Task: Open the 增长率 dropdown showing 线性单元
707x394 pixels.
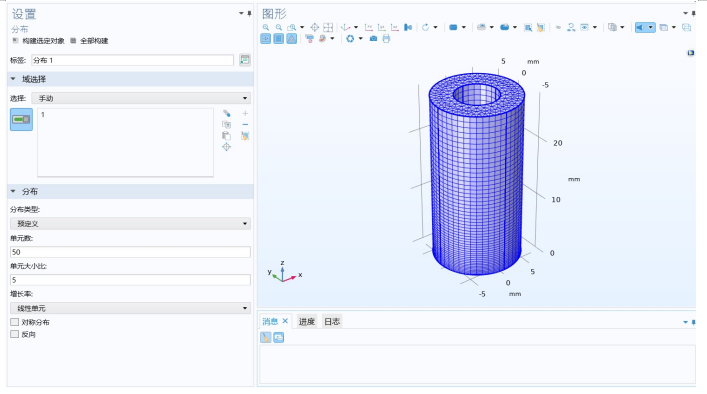Action: click(130, 308)
